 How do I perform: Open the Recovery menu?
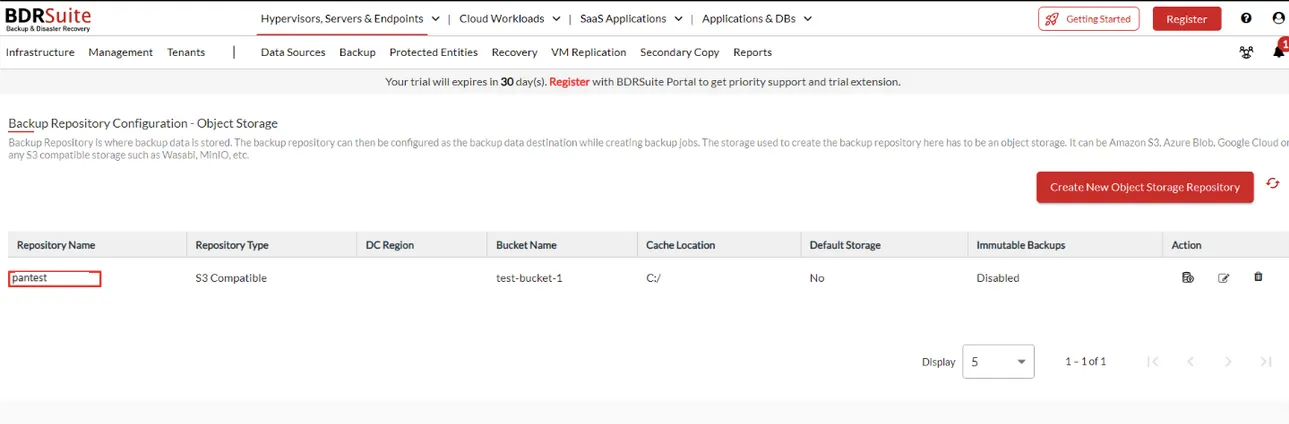[514, 52]
